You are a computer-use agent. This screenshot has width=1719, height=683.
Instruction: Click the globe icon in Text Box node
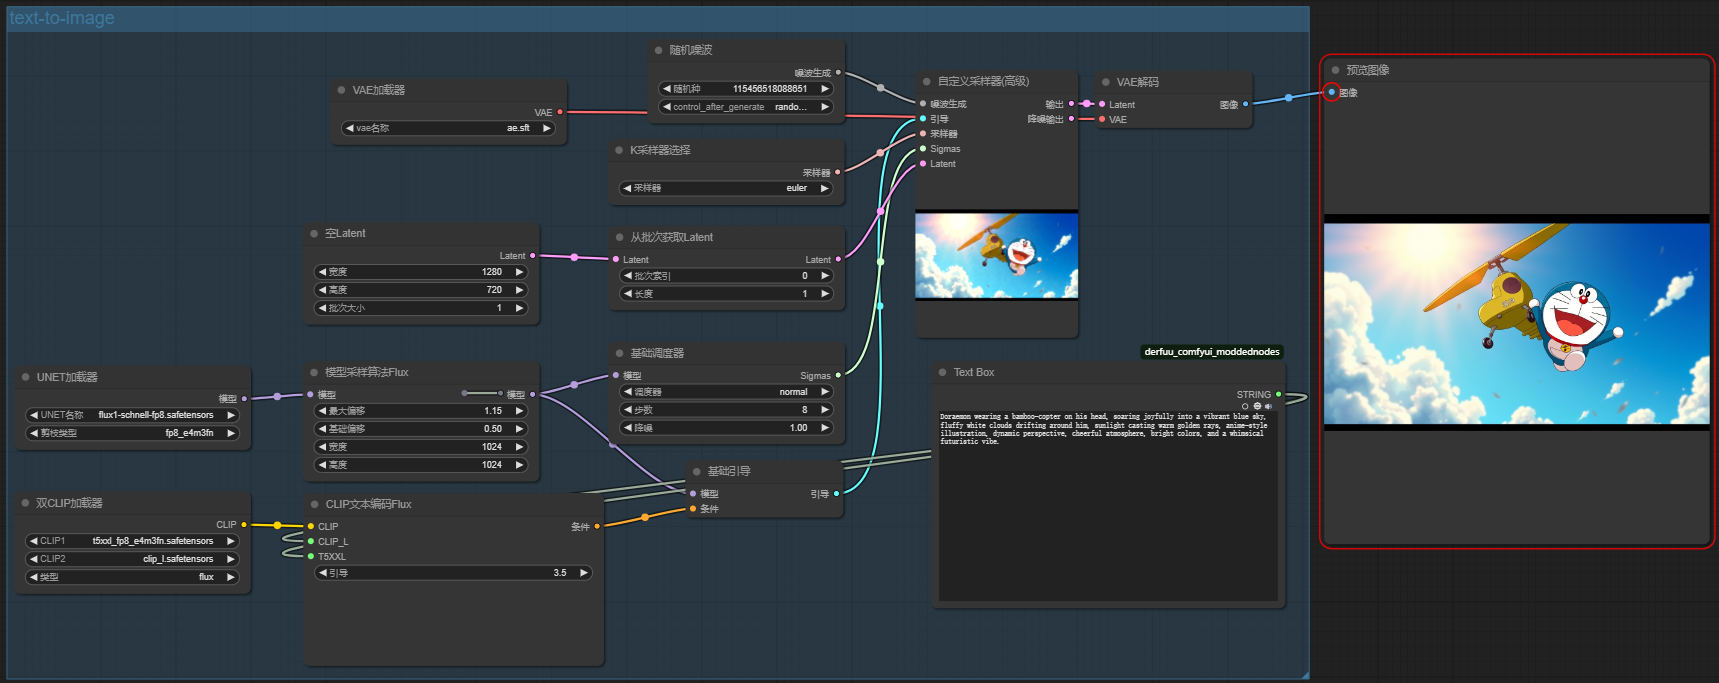click(1257, 407)
